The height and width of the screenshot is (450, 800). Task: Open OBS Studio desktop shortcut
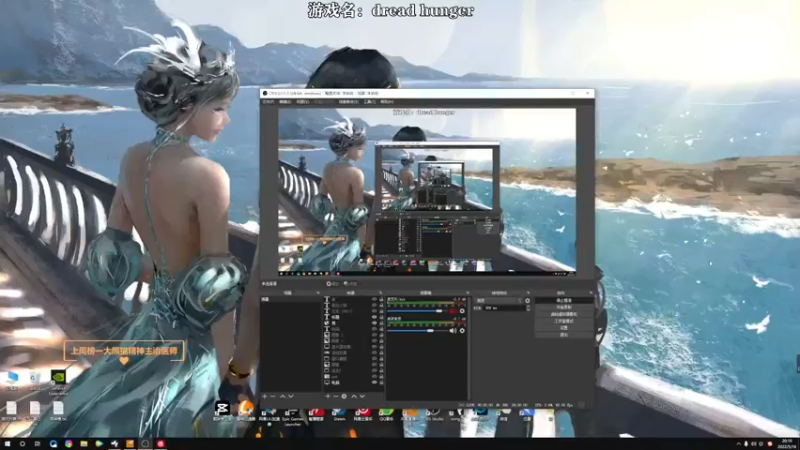click(x=433, y=414)
